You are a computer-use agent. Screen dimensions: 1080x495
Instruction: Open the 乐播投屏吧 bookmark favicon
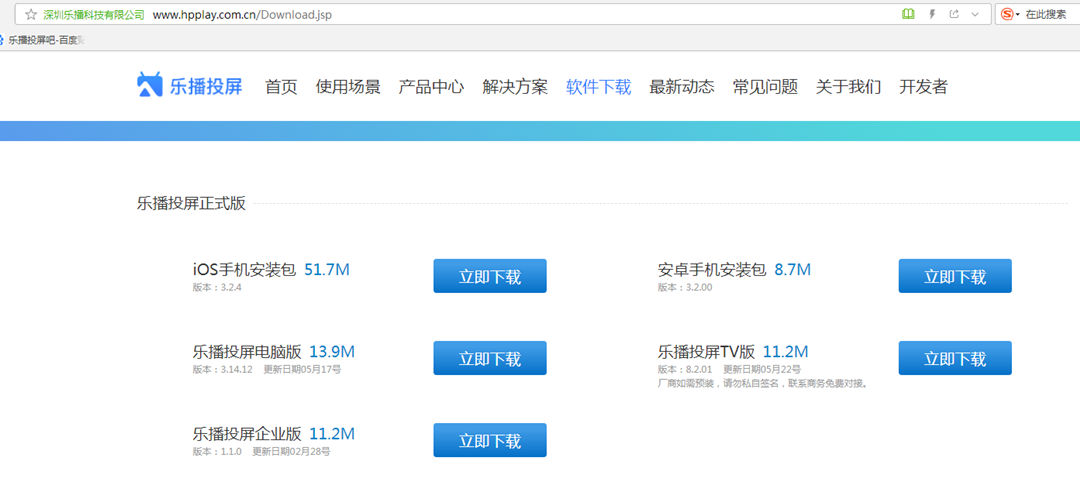(x=2, y=41)
